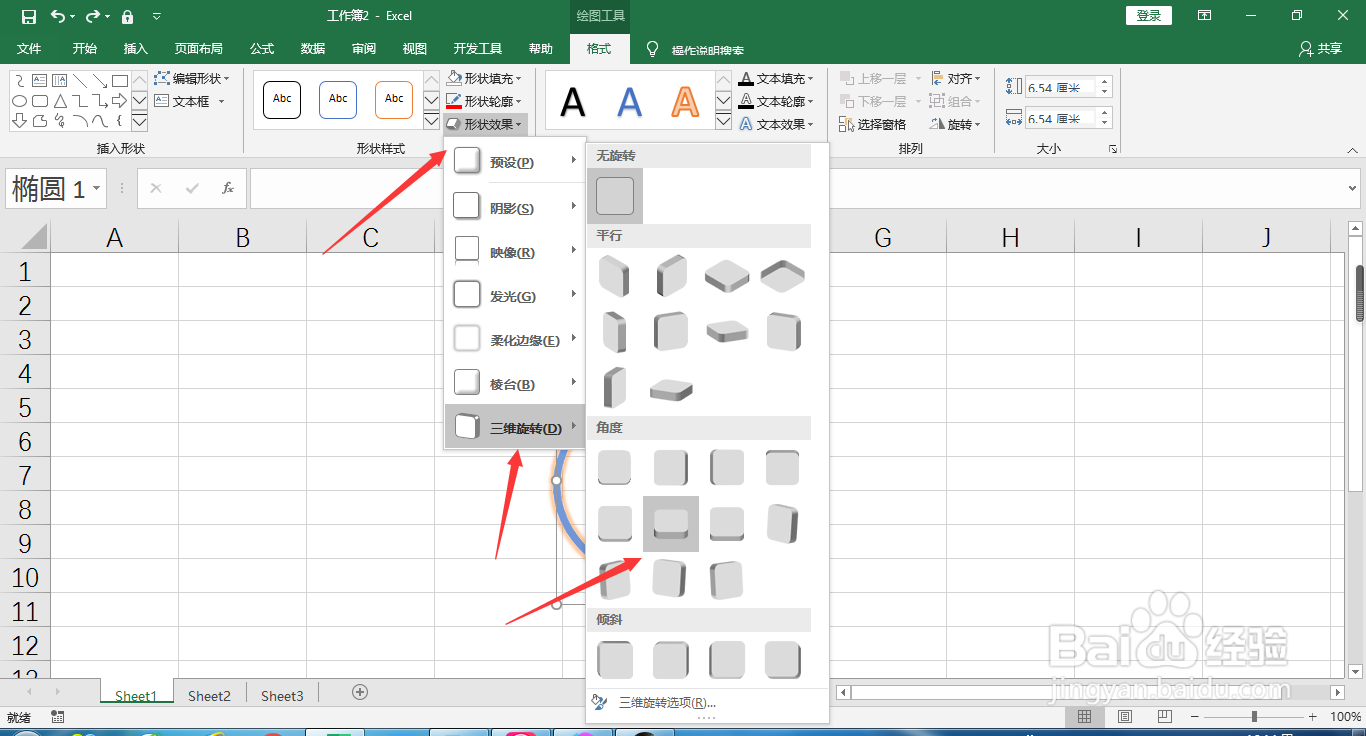
Task: Click 上移一层 bring forward
Action: point(878,78)
